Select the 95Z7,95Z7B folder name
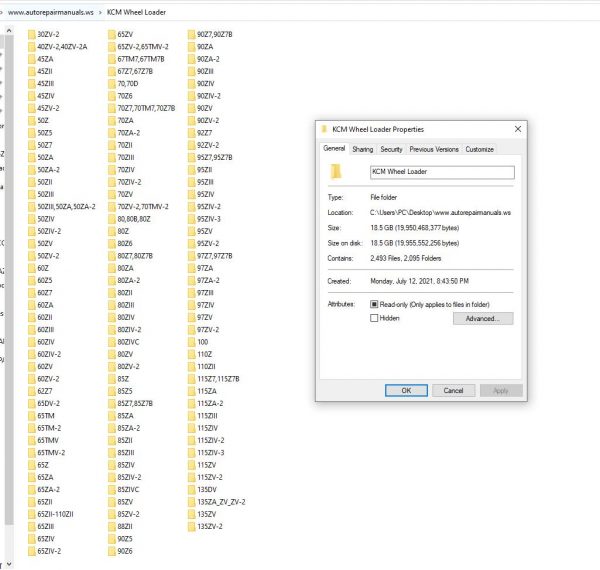Screen dimensions: 600x570 tap(215, 158)
